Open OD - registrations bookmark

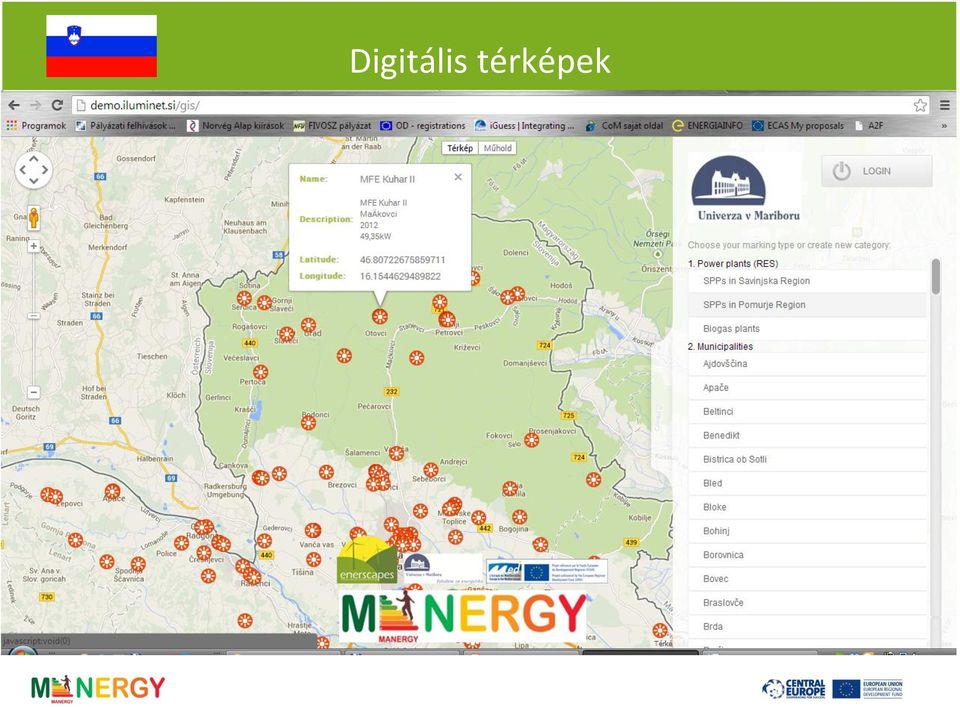pos(422,125)
